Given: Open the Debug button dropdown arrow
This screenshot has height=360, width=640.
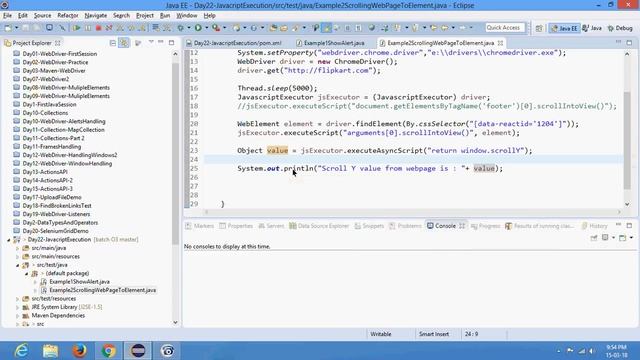Looking at the screenshot, I should point(188,28).
